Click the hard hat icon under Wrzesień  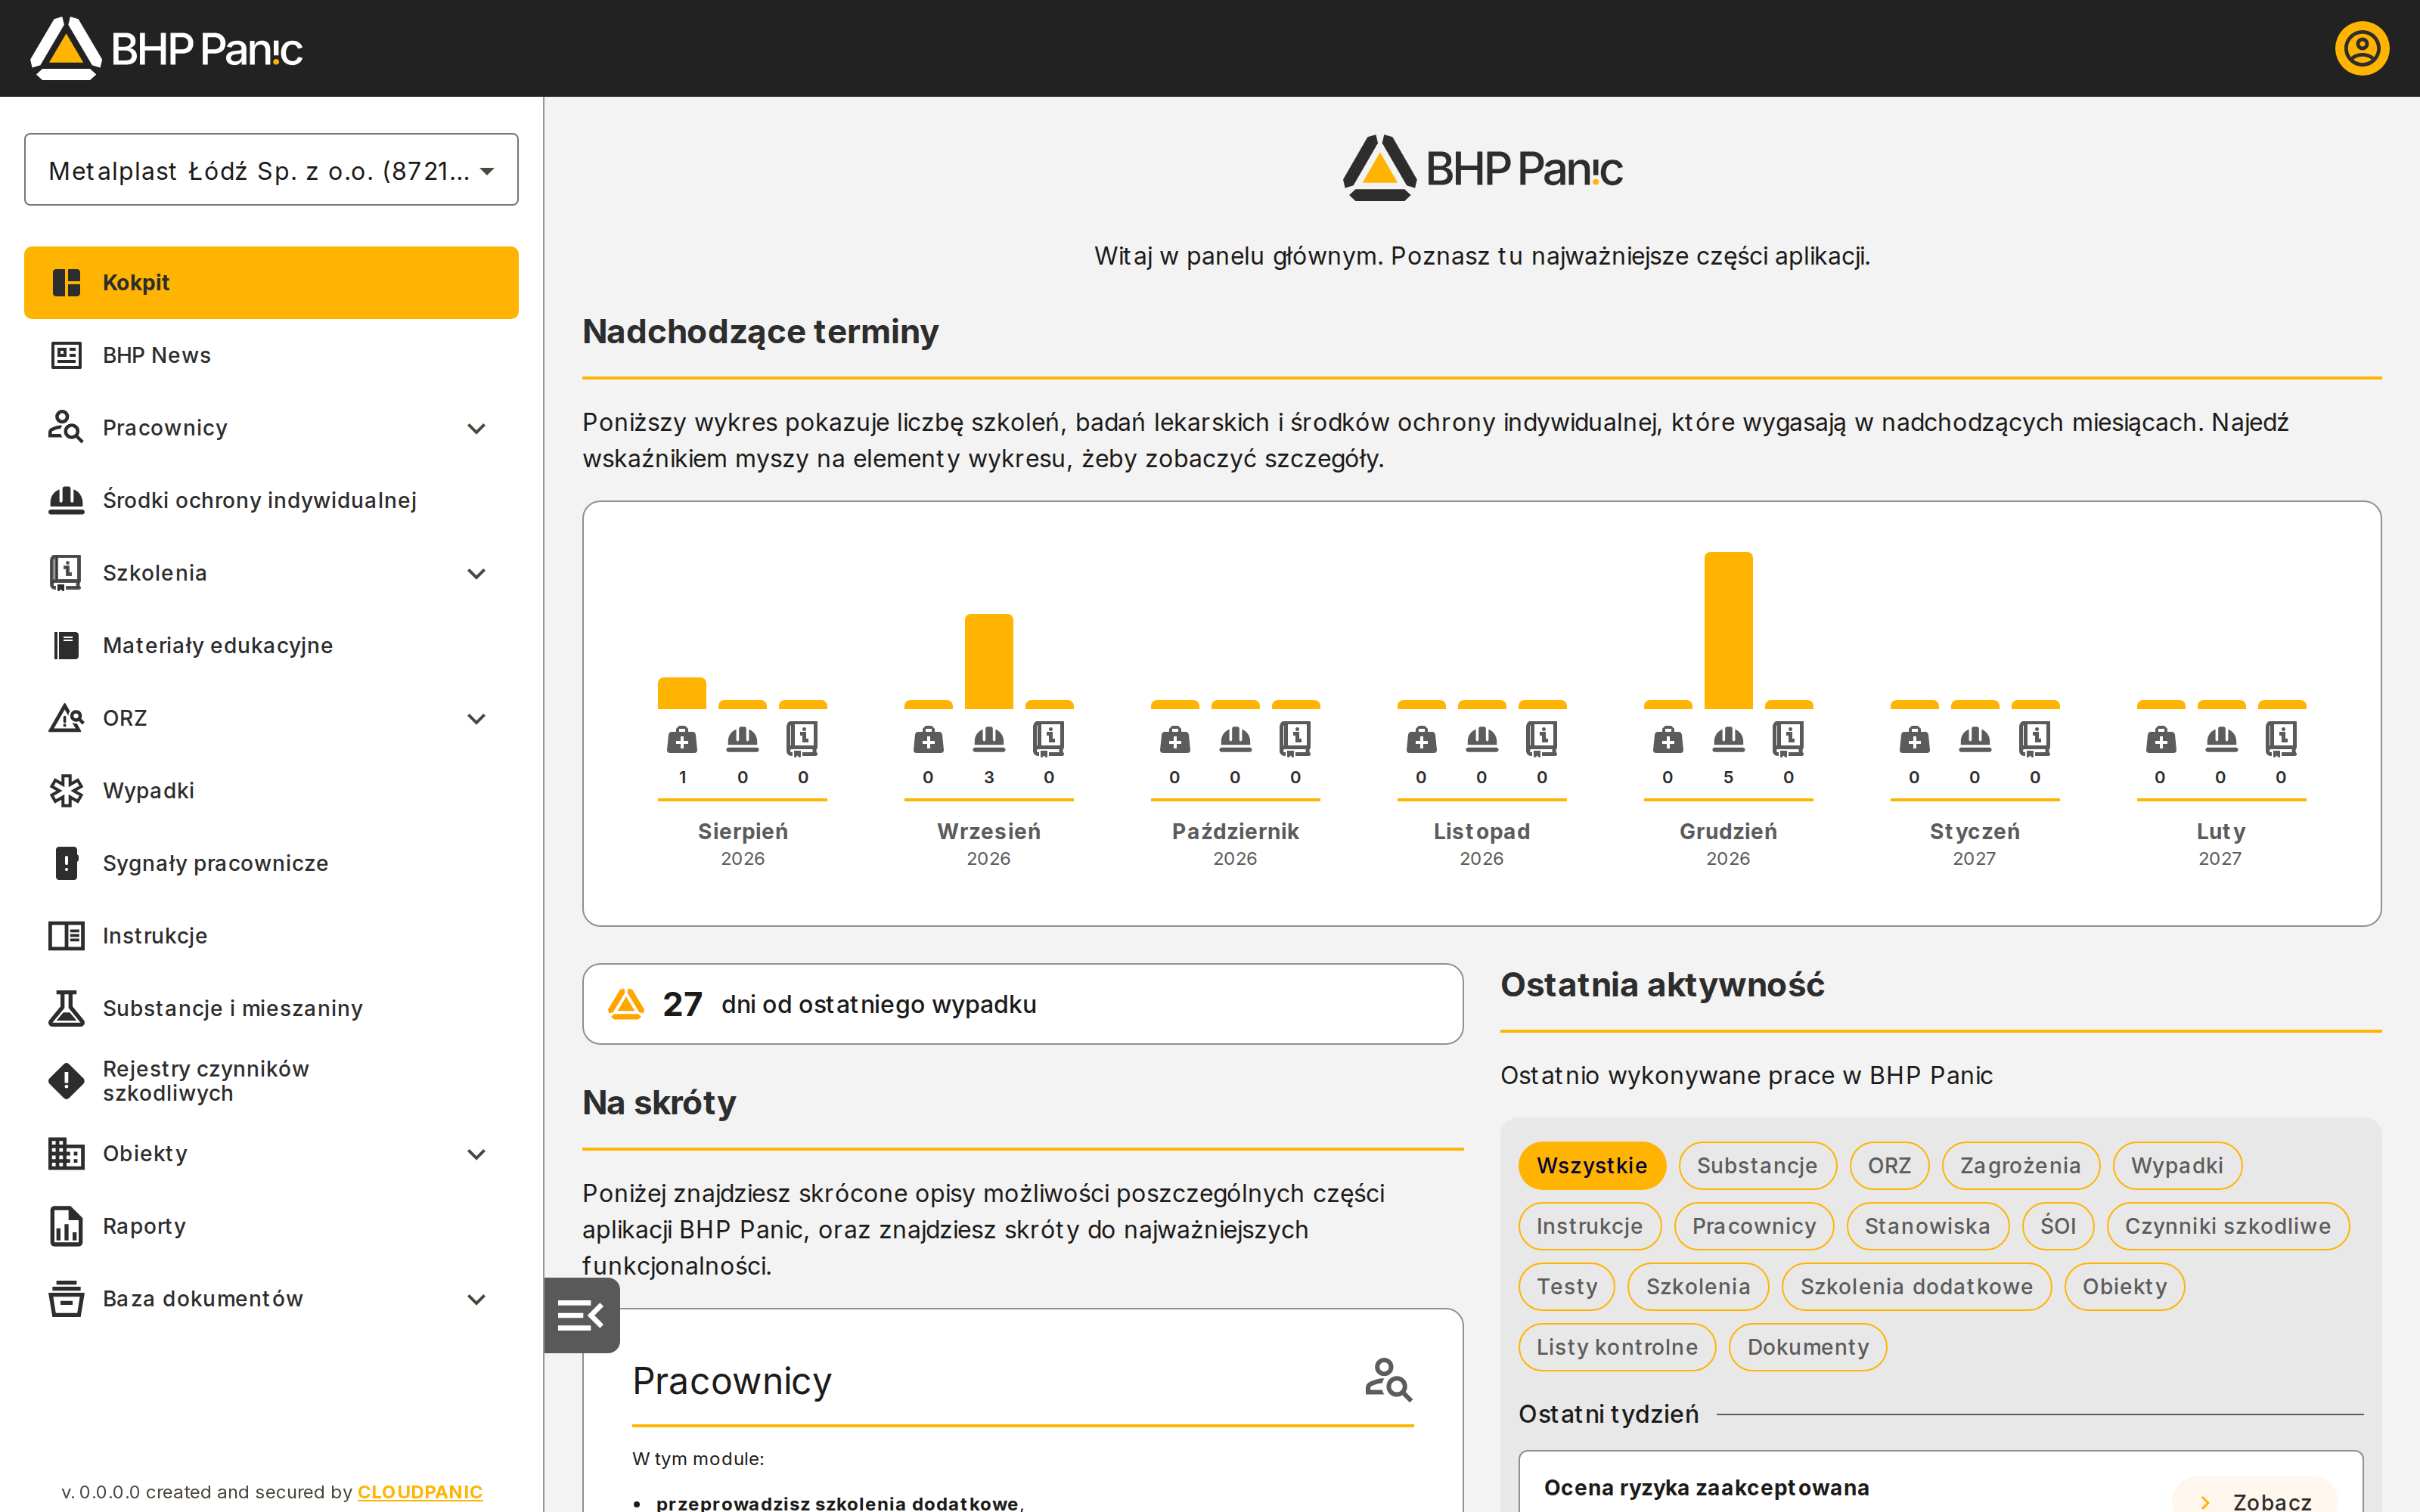[x=989, y=740]
